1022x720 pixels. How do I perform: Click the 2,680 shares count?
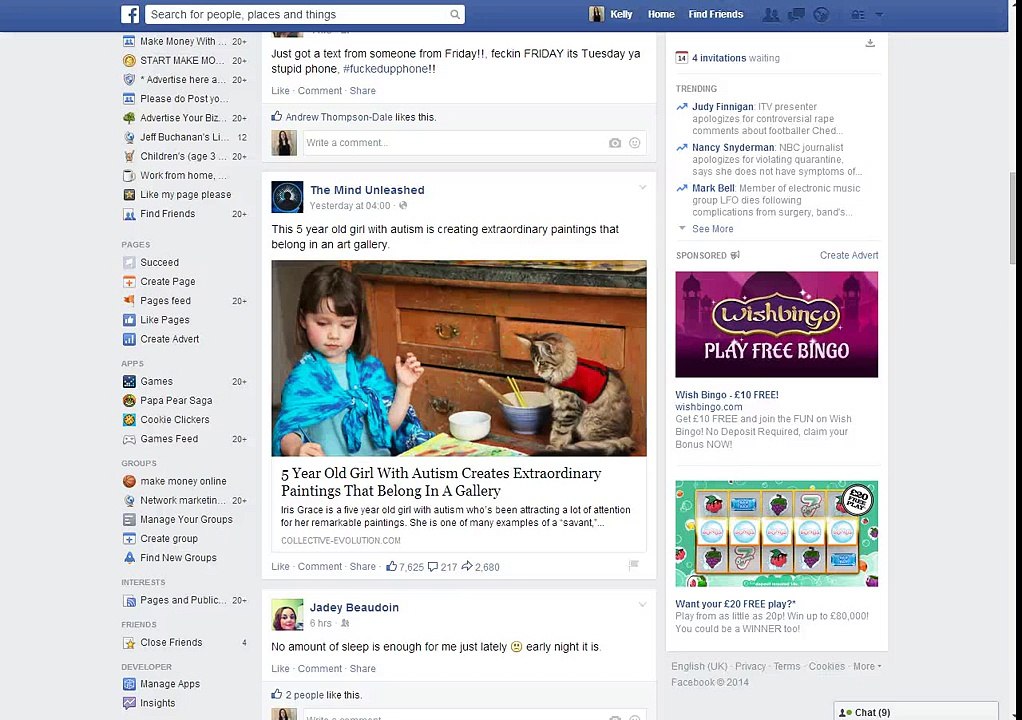point(481,567)
